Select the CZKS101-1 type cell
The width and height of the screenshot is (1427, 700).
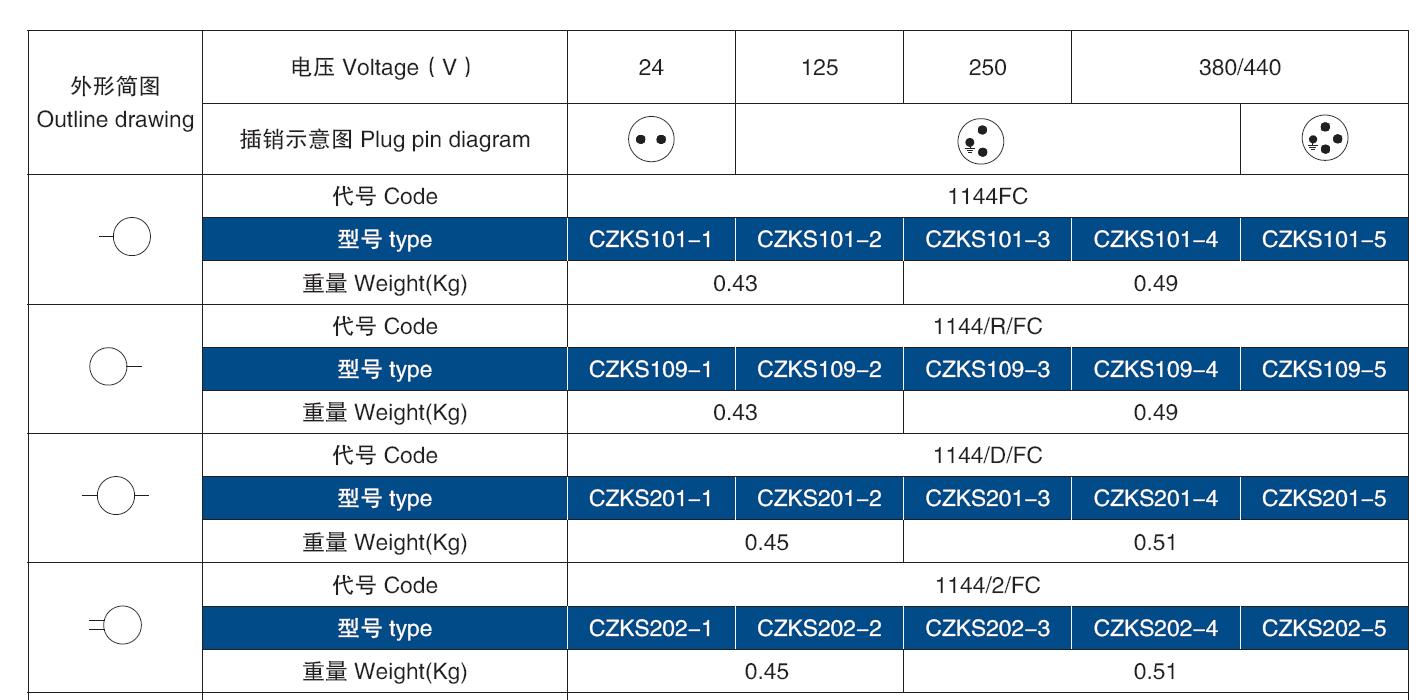[651, 240]
